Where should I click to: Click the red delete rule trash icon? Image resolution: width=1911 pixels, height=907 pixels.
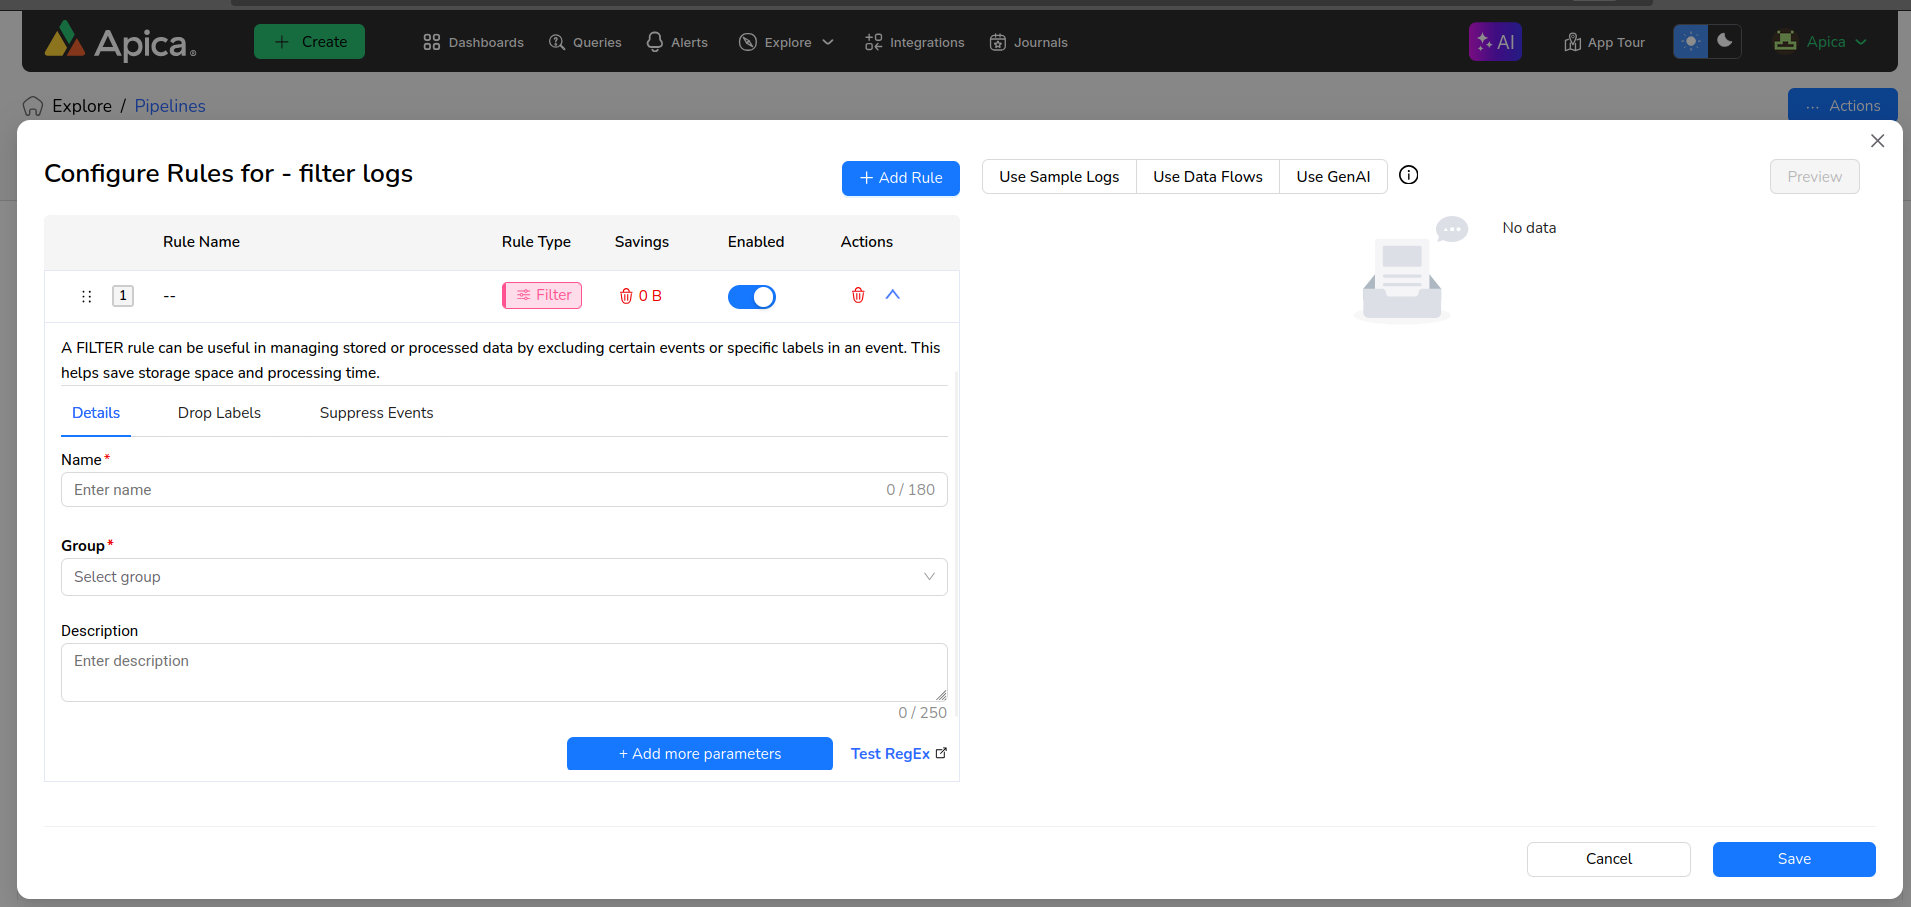(x=857, y=295)
